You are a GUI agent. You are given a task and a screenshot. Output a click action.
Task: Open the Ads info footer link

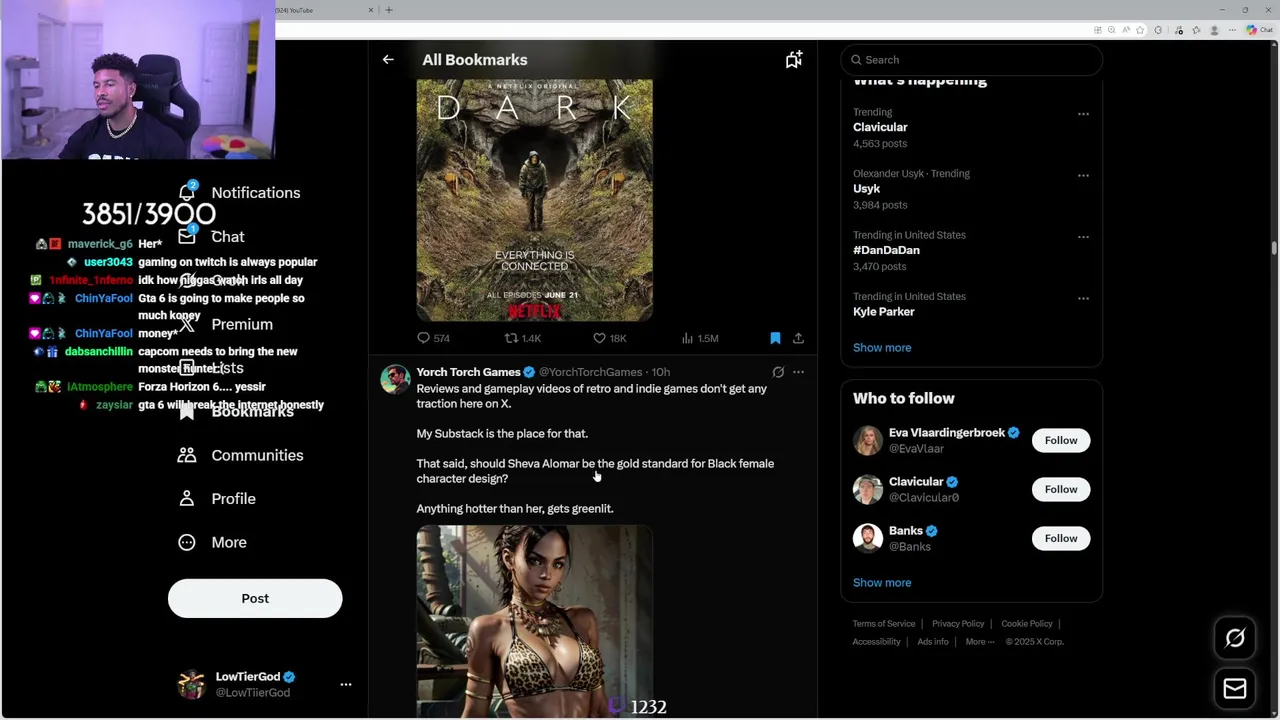coord(933,642)
